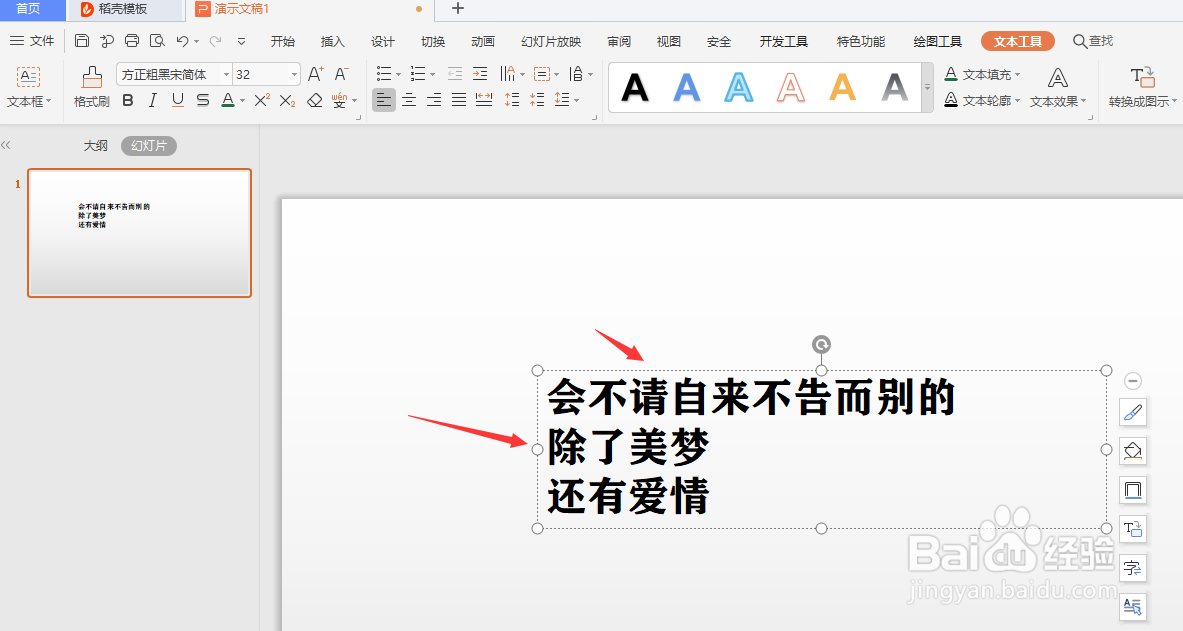Click the 文本框 text box button

point(29,87)
